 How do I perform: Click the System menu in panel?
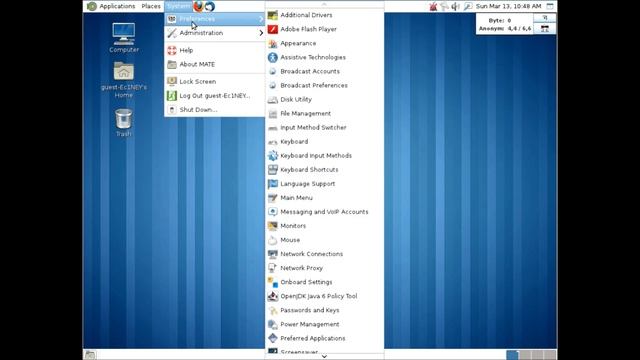tap(178, 6)
